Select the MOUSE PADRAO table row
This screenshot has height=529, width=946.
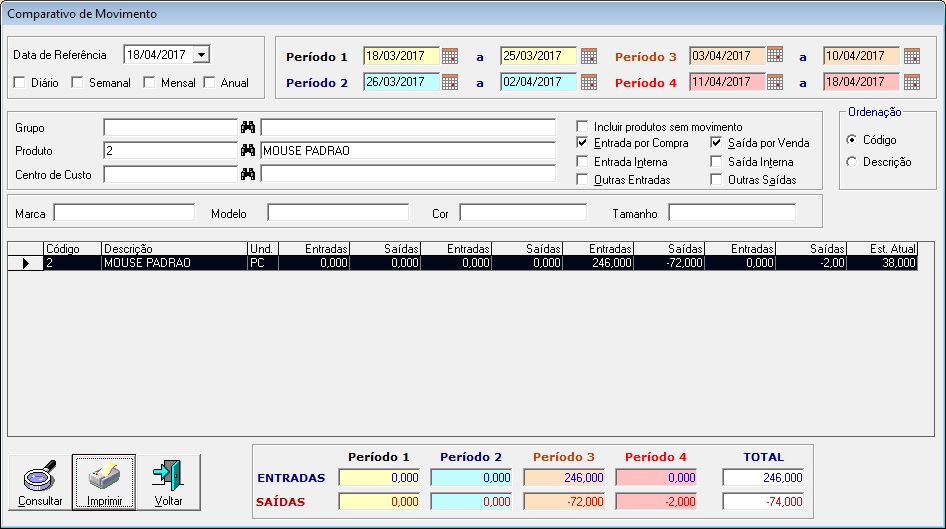click(x=172, y=263)
